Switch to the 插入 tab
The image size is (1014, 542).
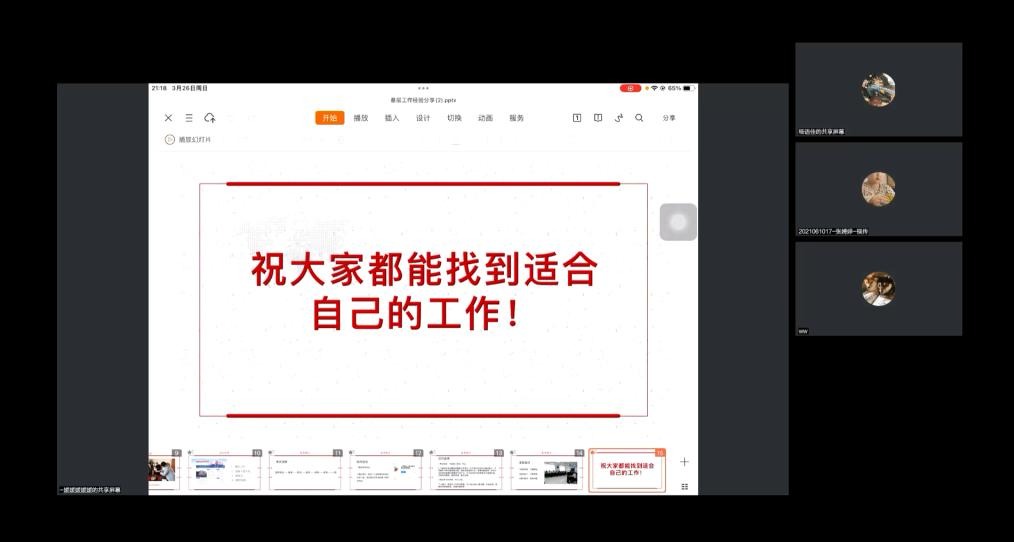click(x=392, y=118)
